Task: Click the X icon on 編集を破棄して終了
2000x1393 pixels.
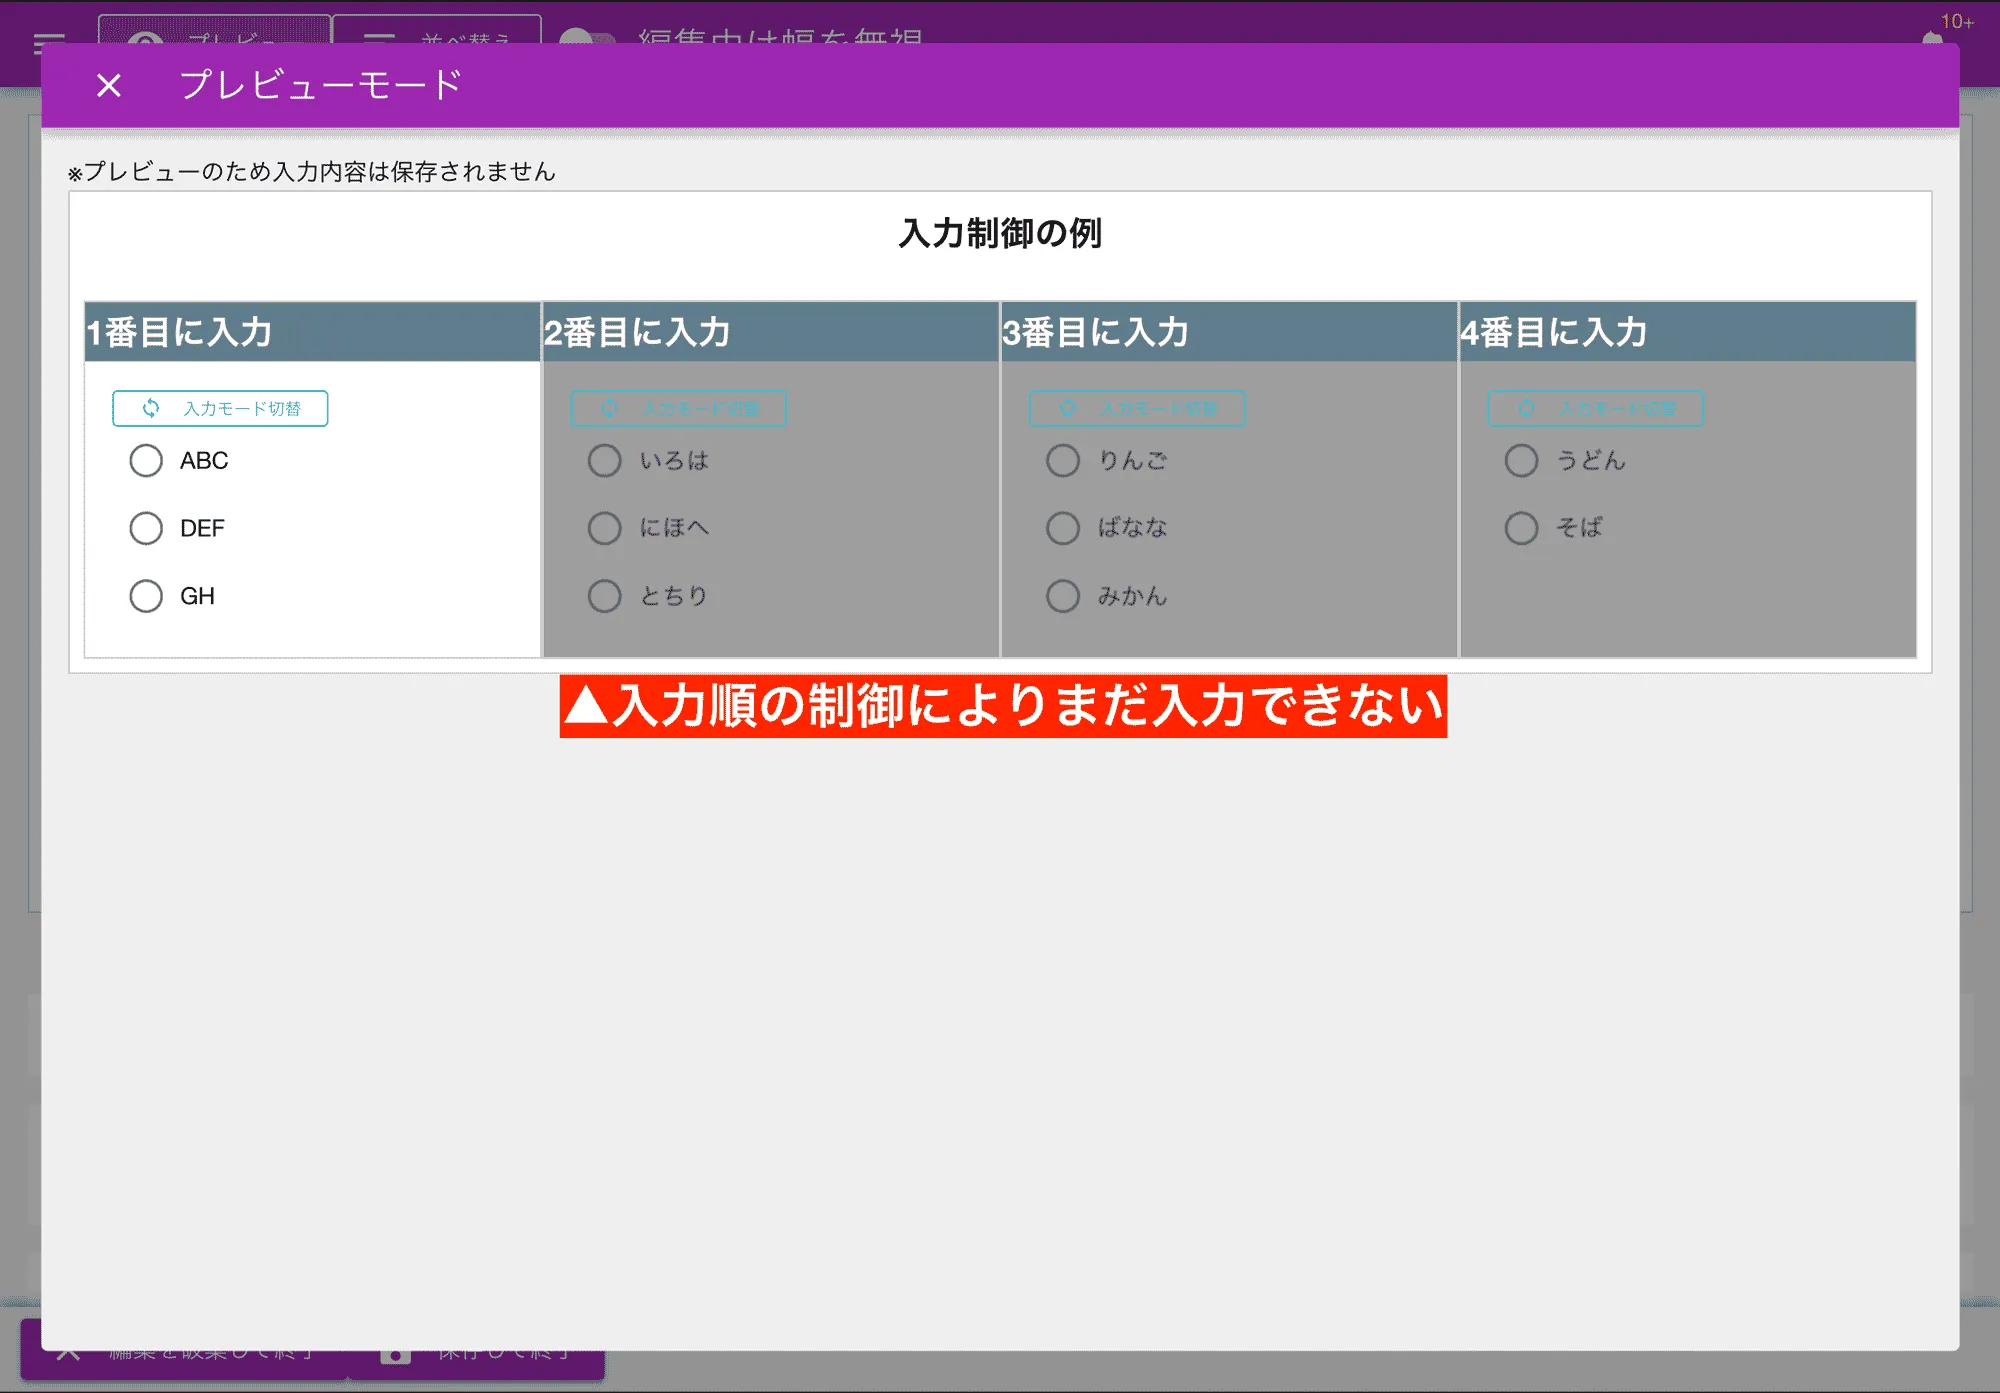Action: coord(68,1354)
